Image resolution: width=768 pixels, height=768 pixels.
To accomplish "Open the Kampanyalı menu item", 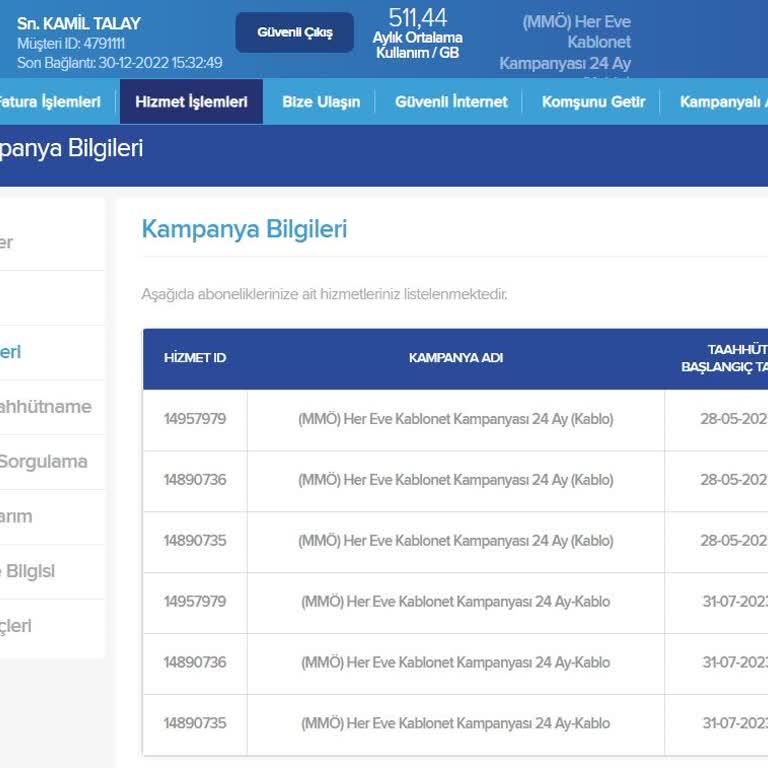I will point(723,102).
